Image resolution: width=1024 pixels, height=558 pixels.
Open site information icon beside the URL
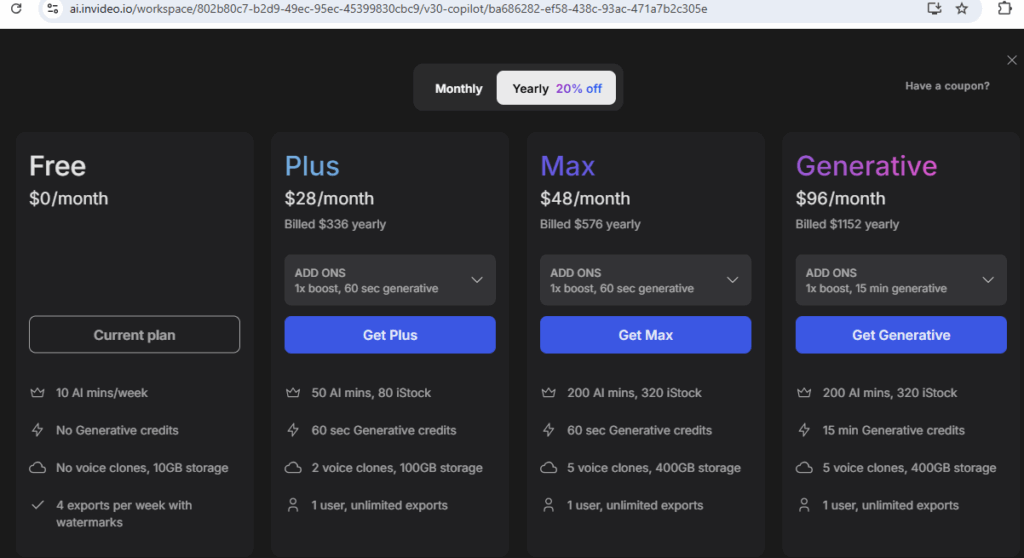pyautogui.click(x=53, y=8)
